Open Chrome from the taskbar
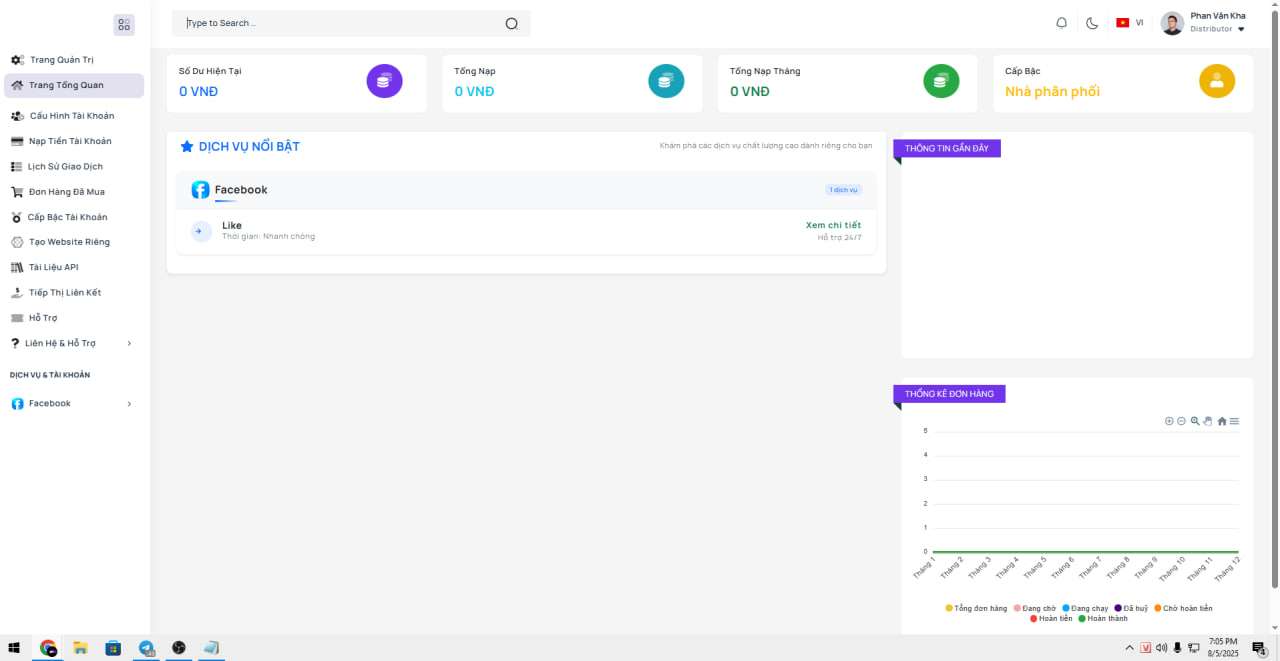The height and width of the screenshot is (661, 1280). [x=48, y=648]
